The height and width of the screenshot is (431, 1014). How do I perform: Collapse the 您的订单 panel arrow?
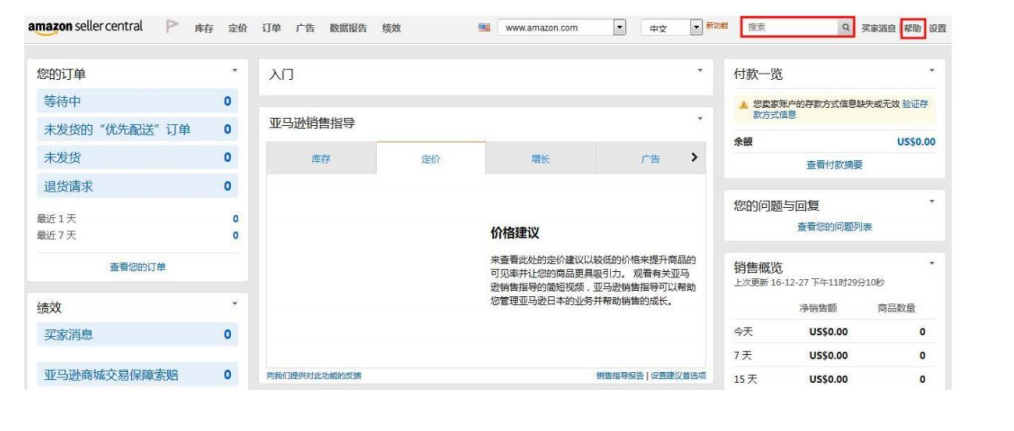pos(235,69)
